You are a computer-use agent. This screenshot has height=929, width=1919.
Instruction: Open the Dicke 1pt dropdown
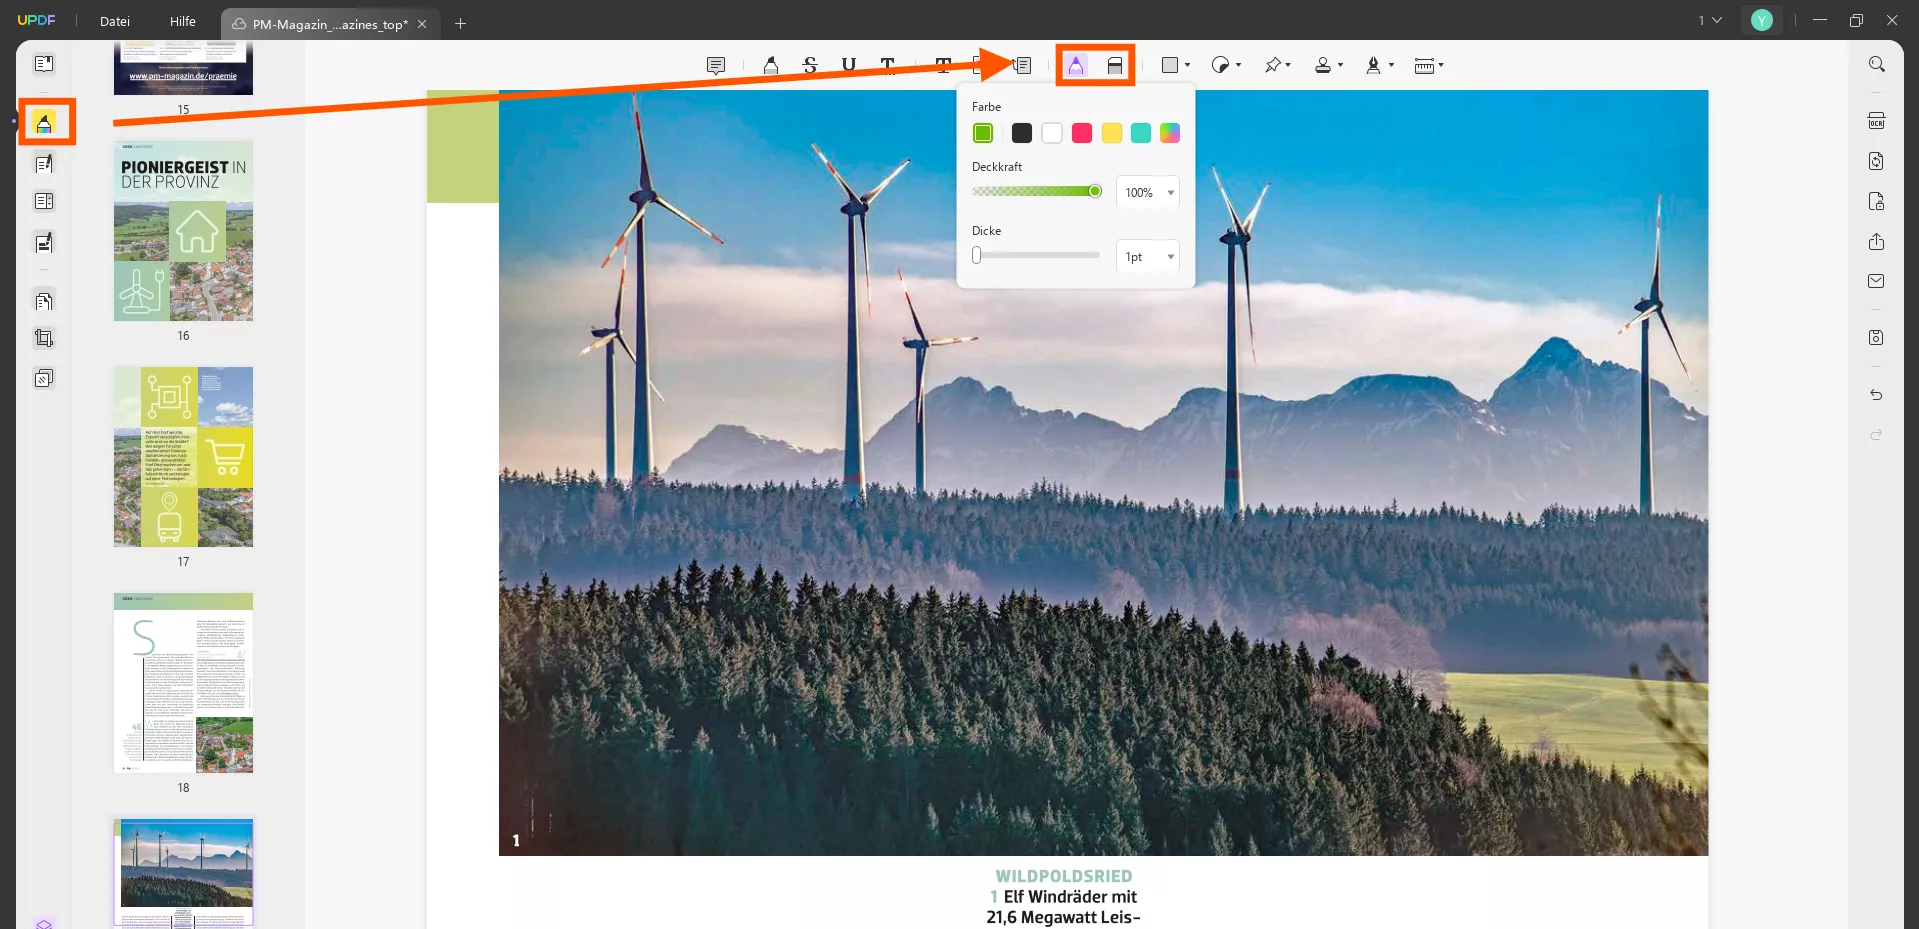[1146, 256]
